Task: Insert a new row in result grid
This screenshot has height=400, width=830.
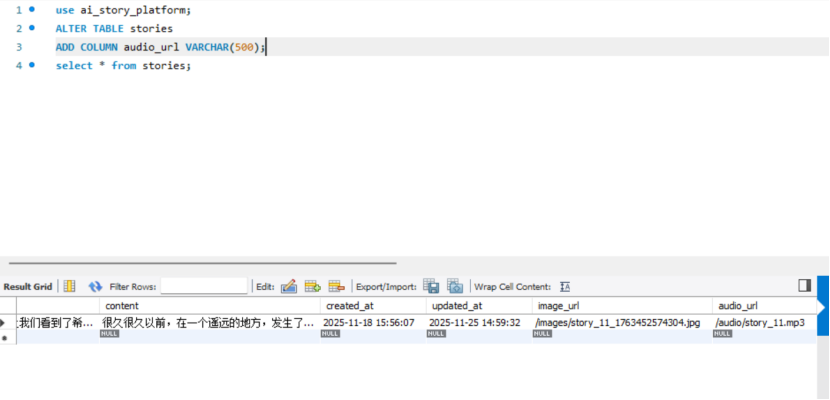Action: tap(312, 286)
